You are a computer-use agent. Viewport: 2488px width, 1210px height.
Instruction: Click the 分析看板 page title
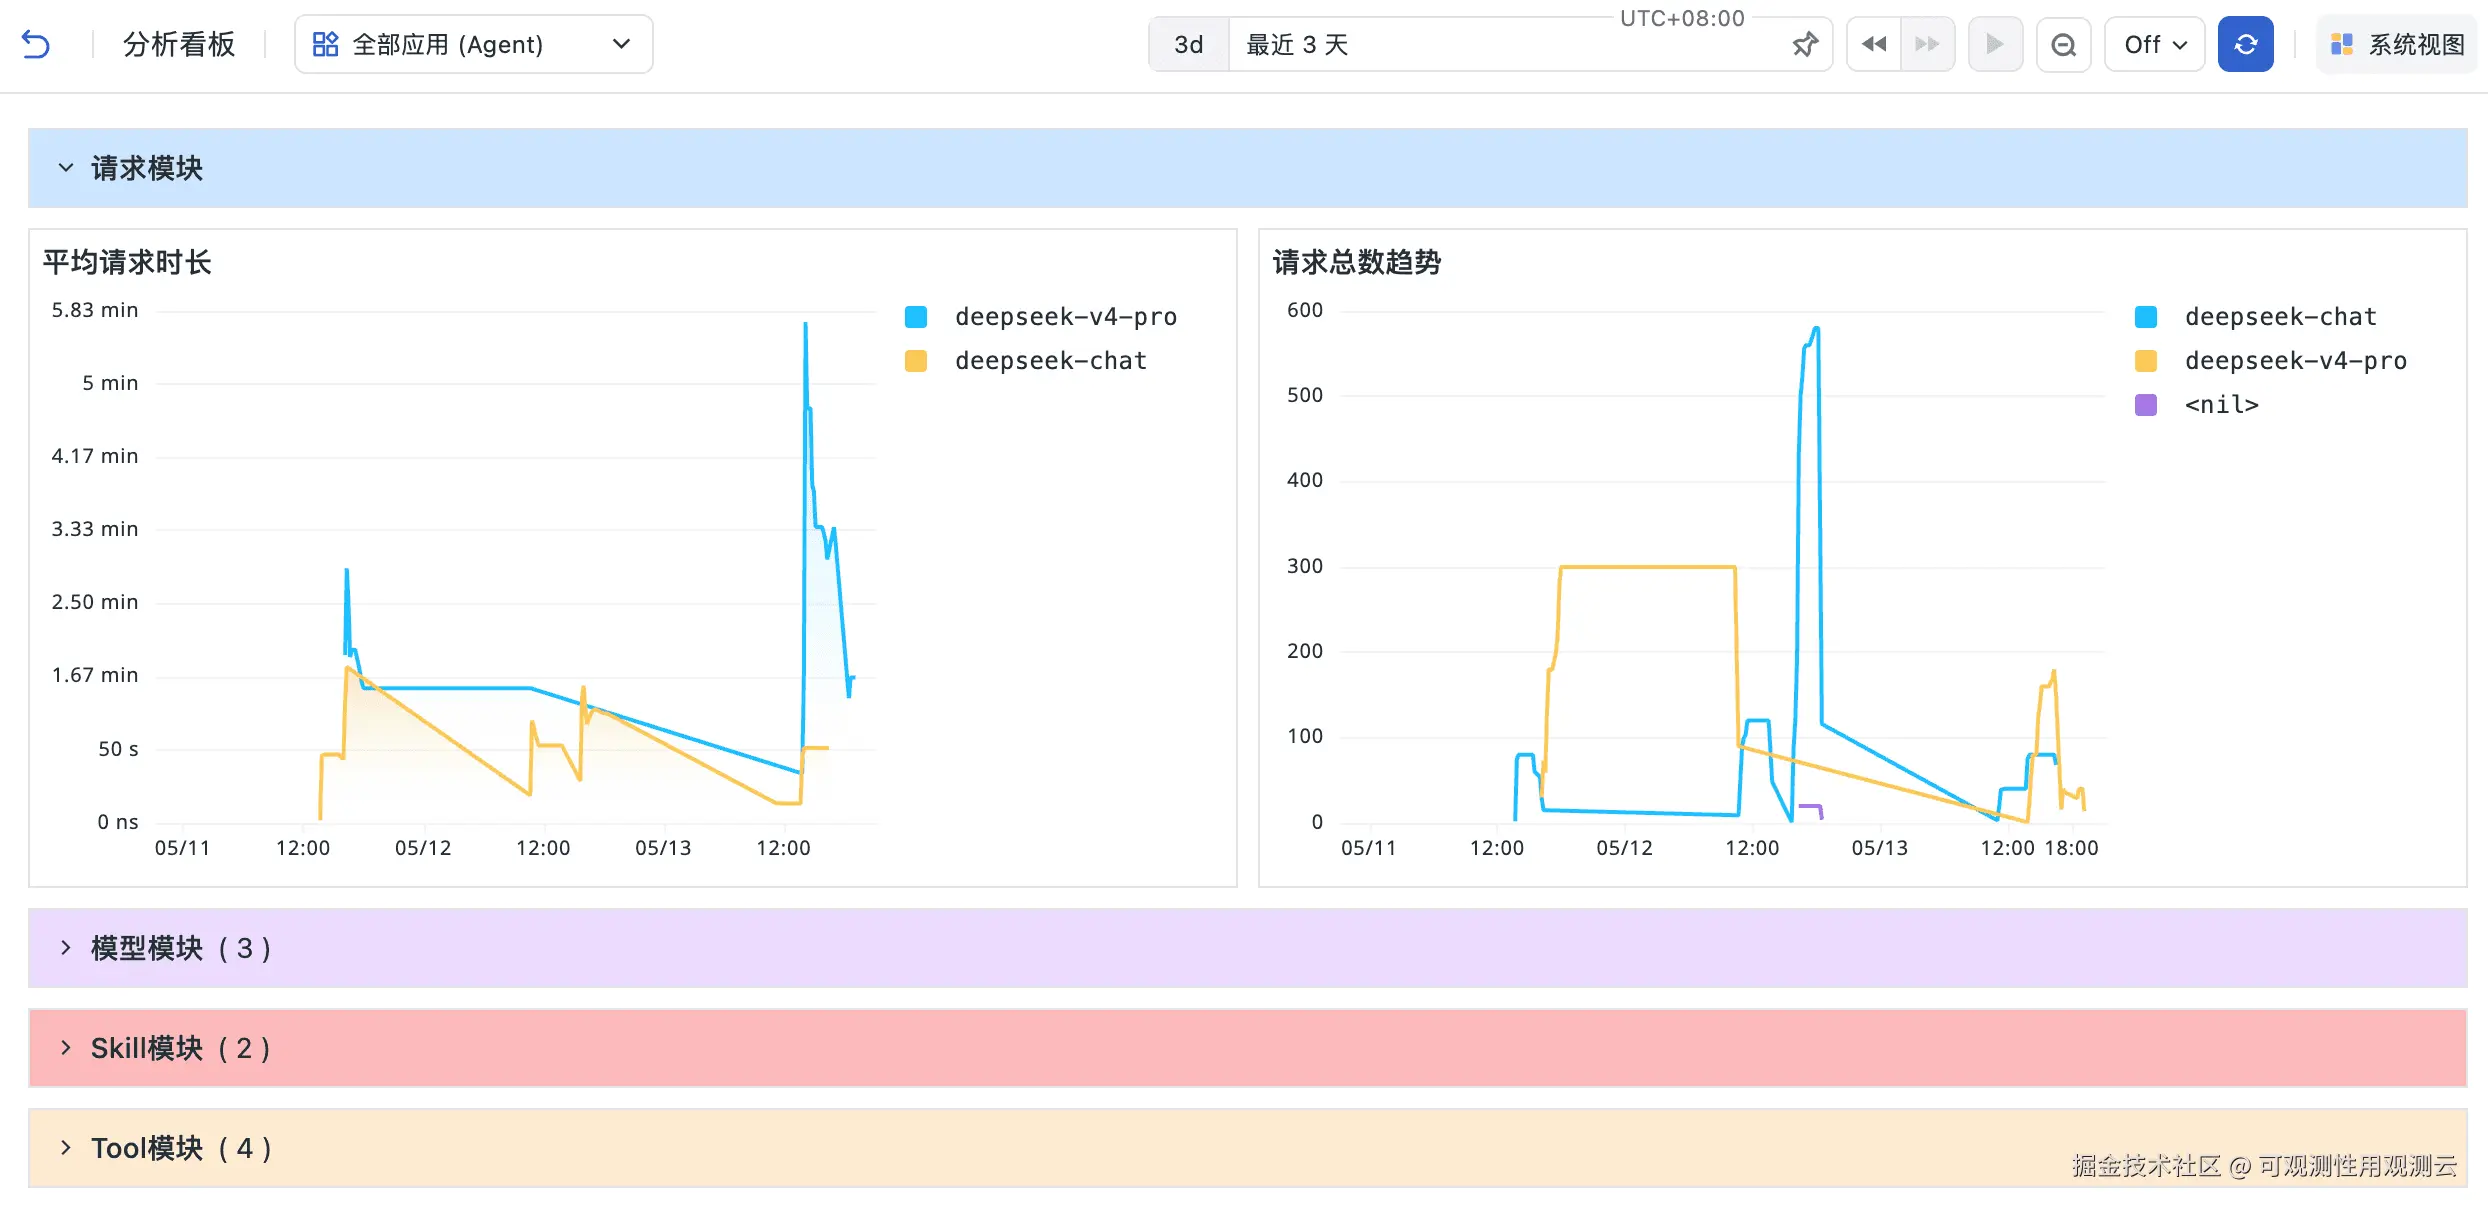point(179,45)
